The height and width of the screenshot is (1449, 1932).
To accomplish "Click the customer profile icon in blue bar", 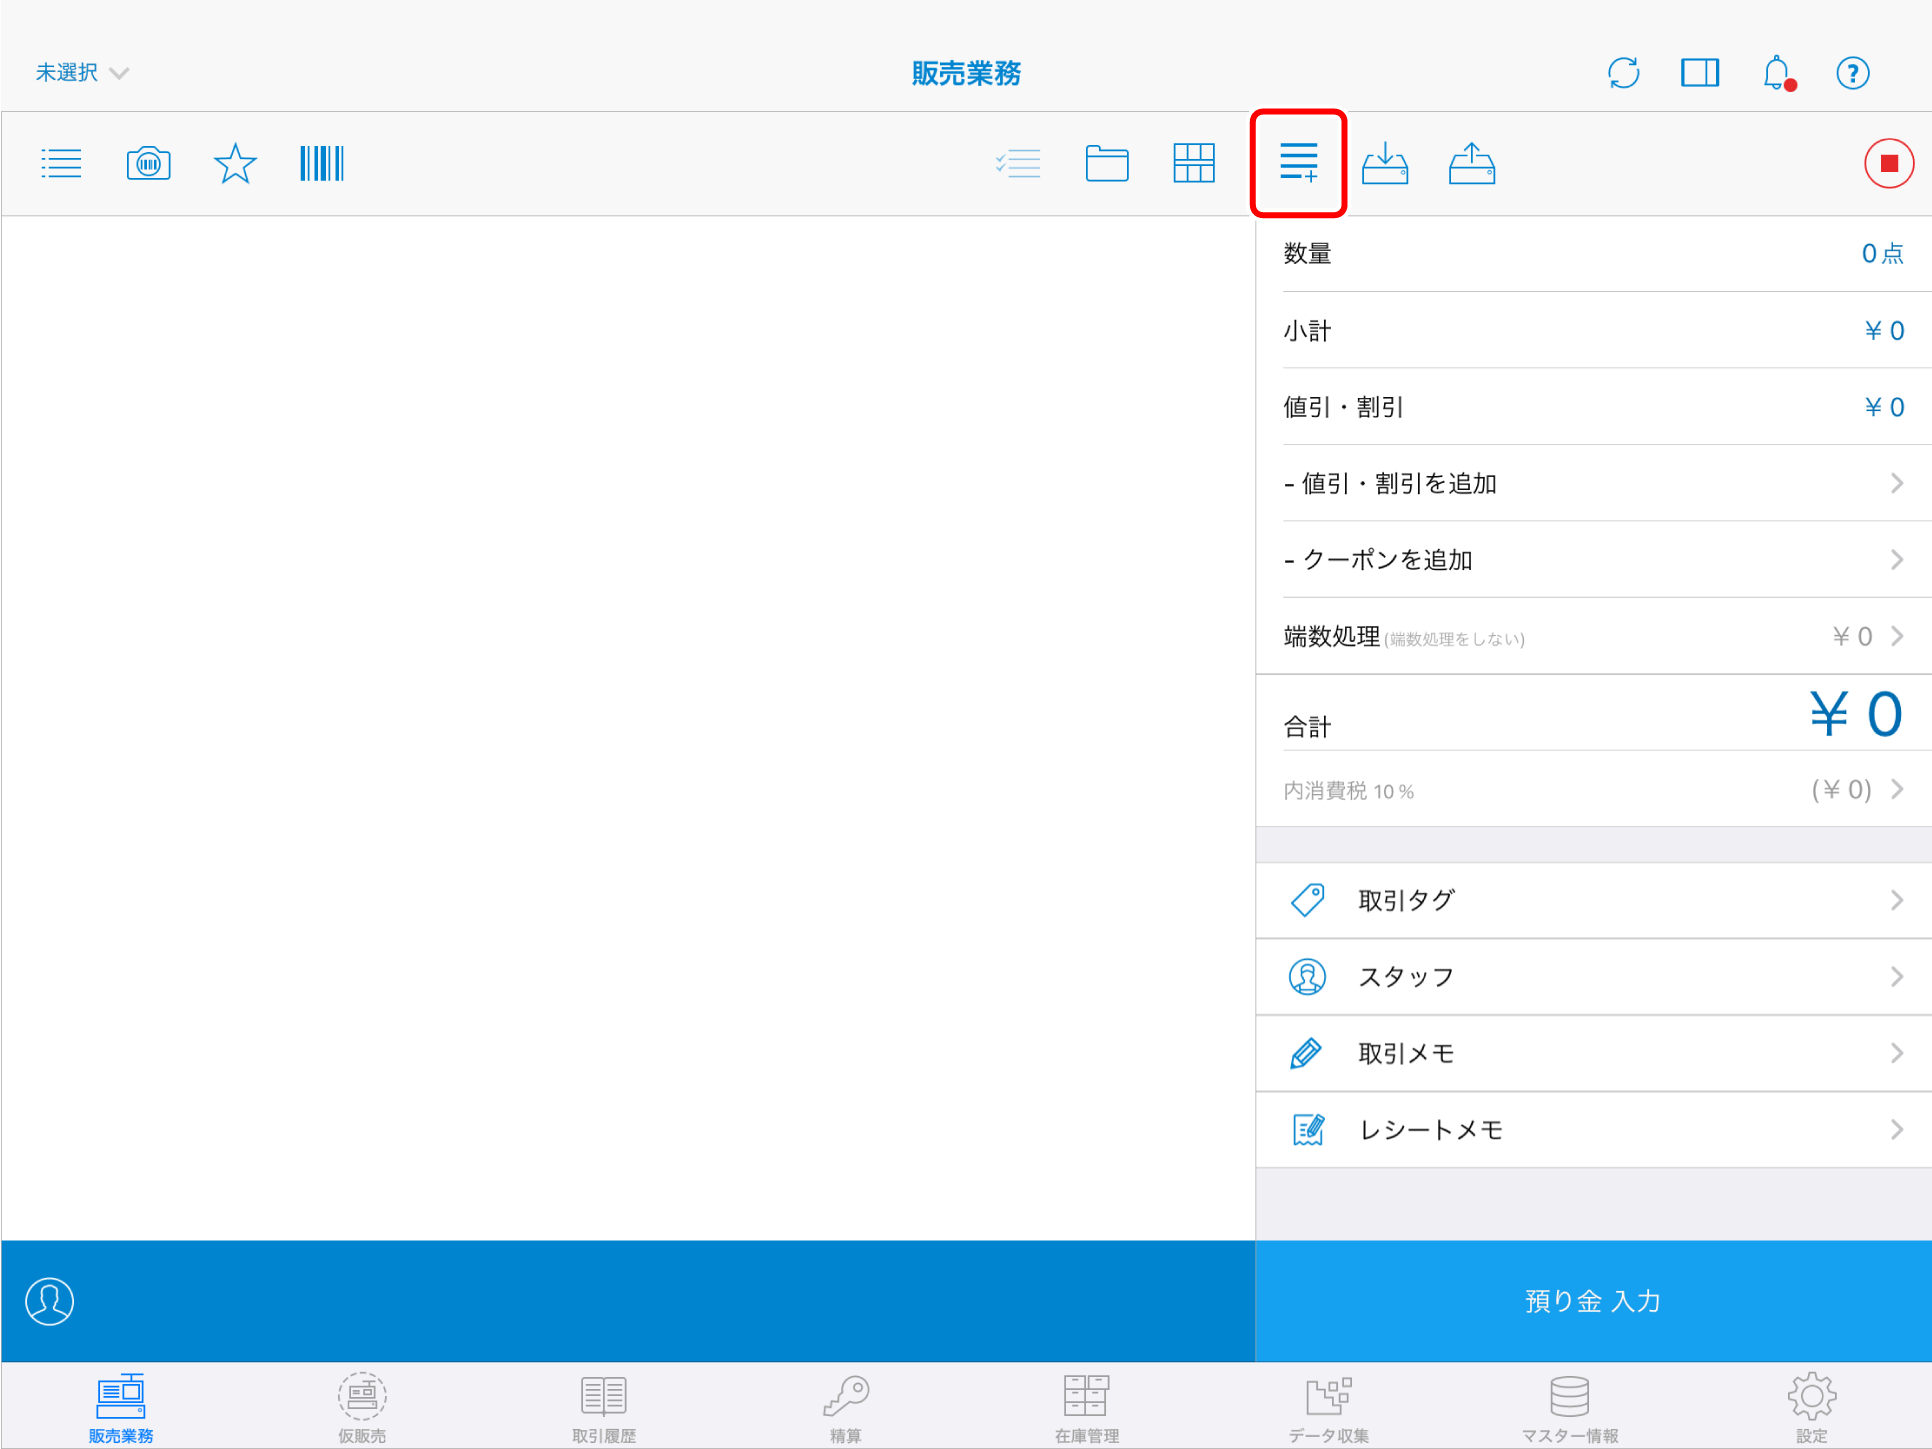I will tap(49, 1301).
